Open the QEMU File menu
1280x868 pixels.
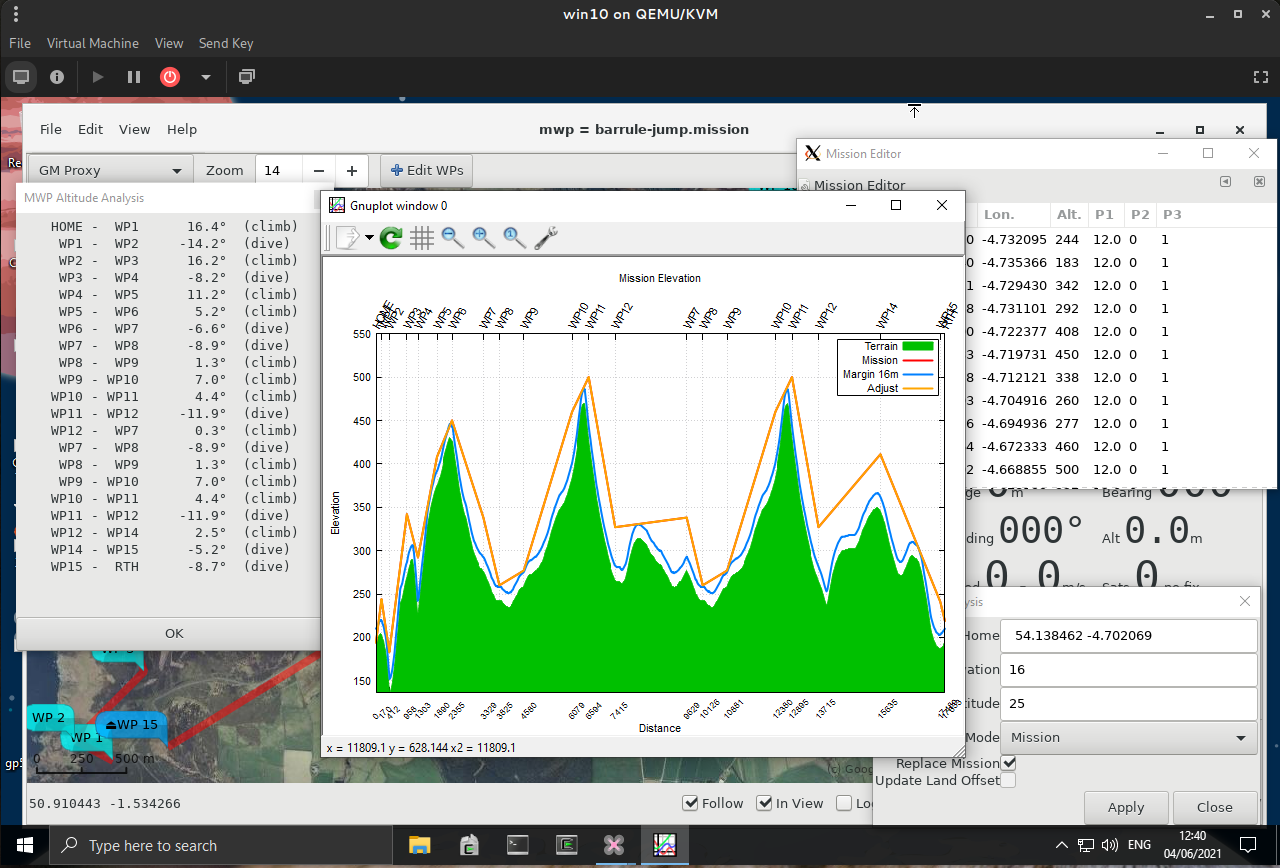pyautogui.click(x=20, y=43)
